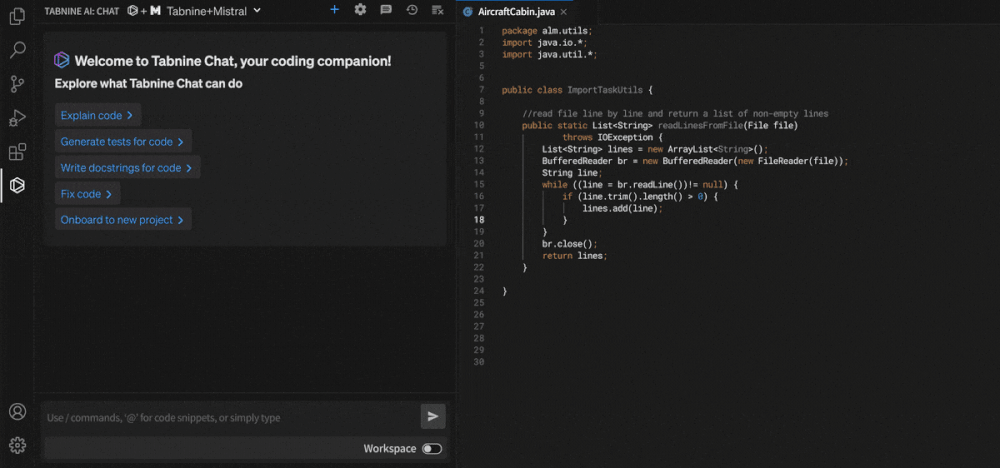Open the Tabnine+Mistral model dropdown
This screenshot has width=1000, height=468.
pyautogui.click(x=212, y=10)
